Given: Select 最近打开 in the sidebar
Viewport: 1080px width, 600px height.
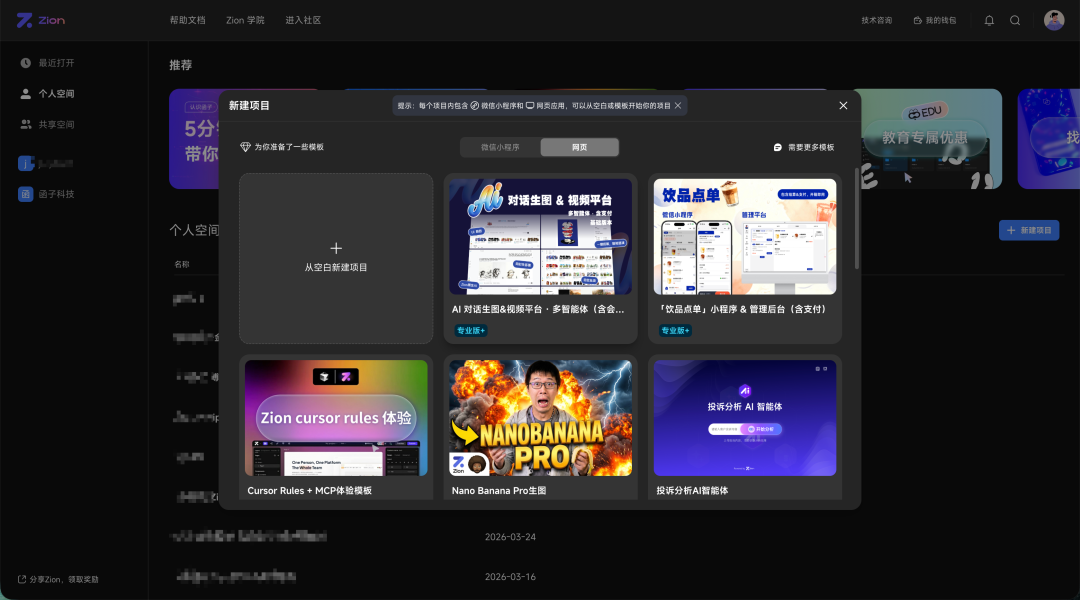Looking at the screenshot, I should point(56,63).
